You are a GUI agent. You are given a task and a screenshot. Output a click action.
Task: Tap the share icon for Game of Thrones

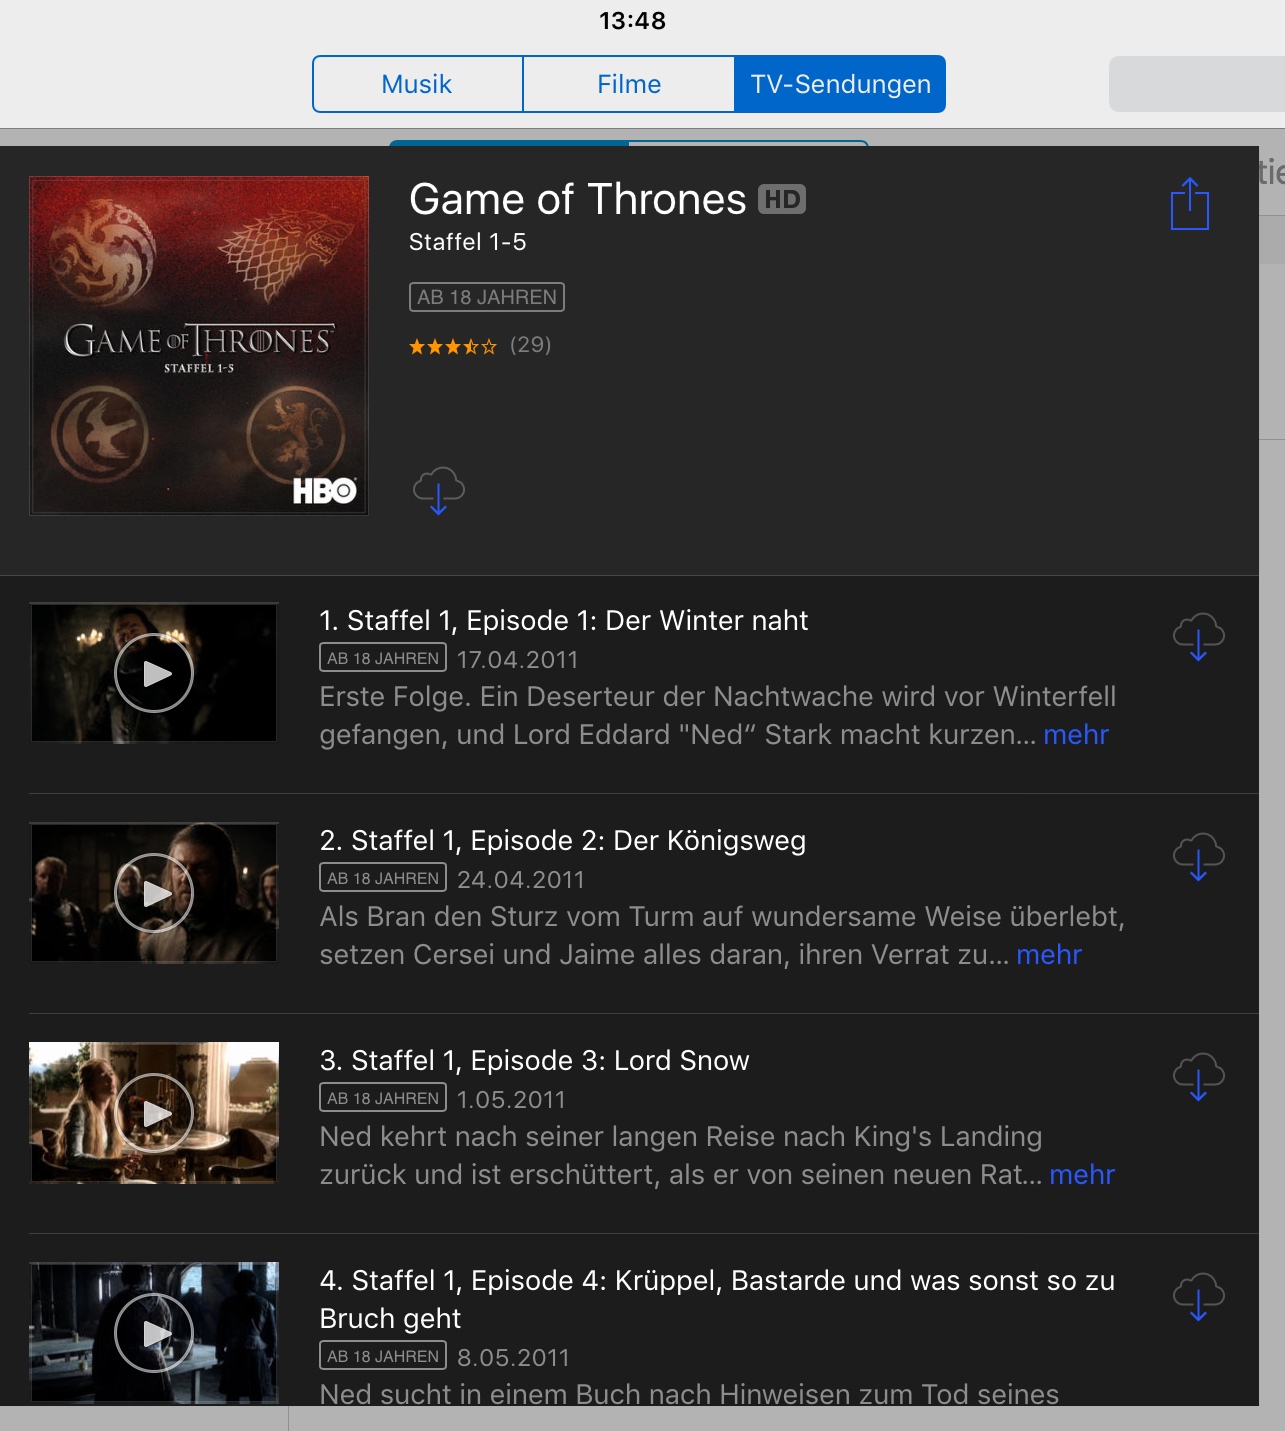tap(1189, 204)
